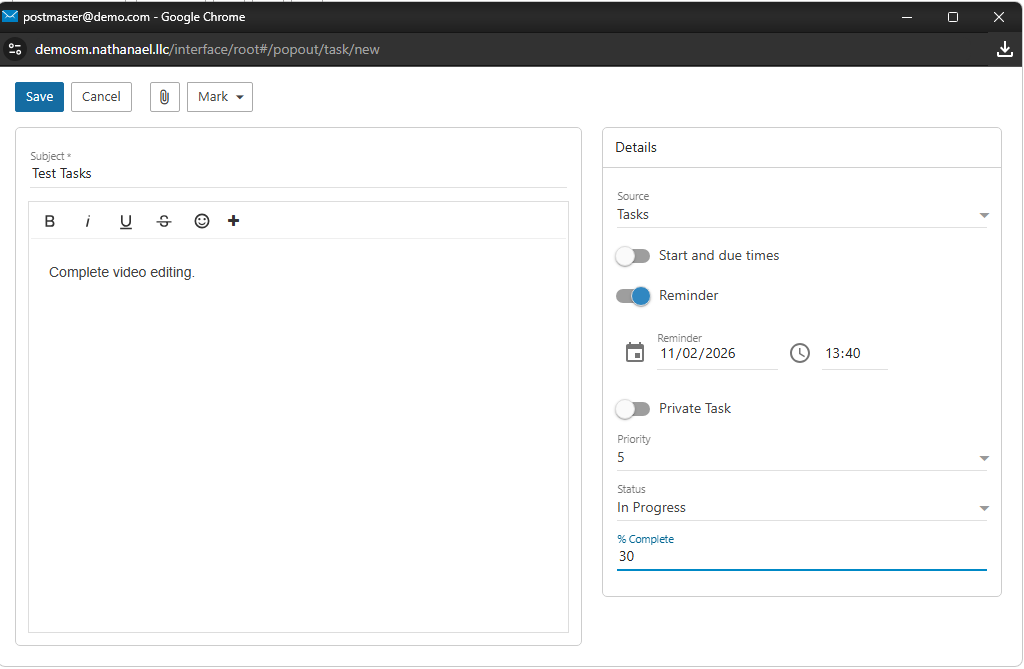Image resolution: width=1024 pixels, height=669 pixels.
Task: Apply strikethrough formatting
Action: click(164, 221)
